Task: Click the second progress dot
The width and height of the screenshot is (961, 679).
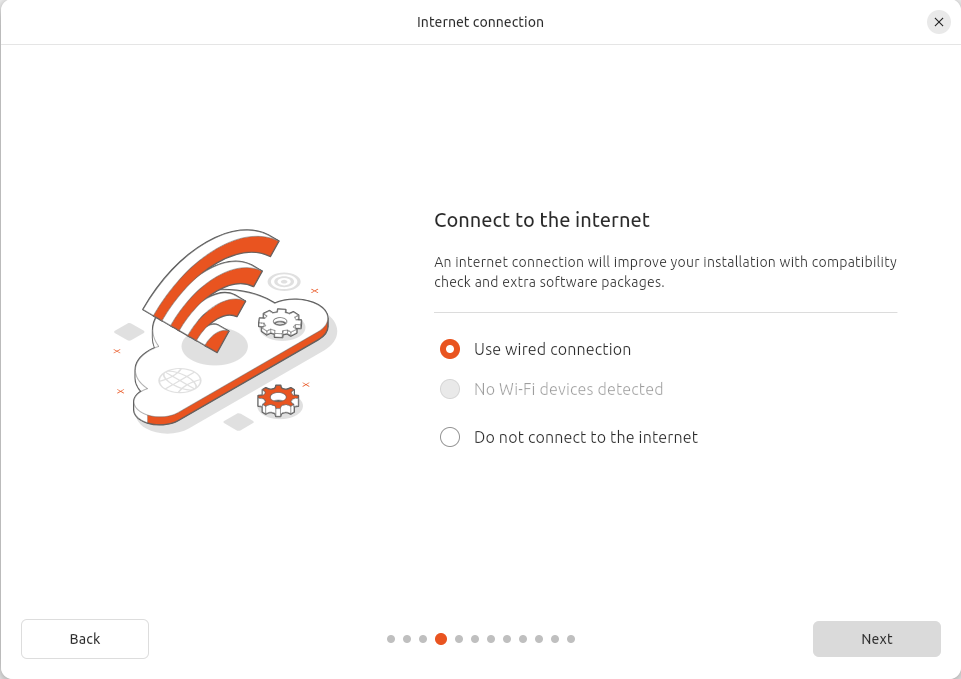Action: coord(407,638)
